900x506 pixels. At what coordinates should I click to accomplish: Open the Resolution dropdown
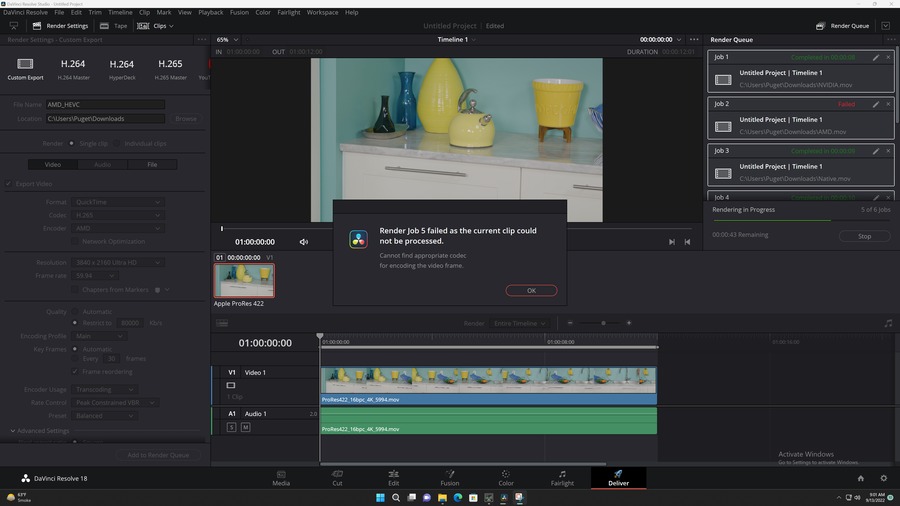118,262
